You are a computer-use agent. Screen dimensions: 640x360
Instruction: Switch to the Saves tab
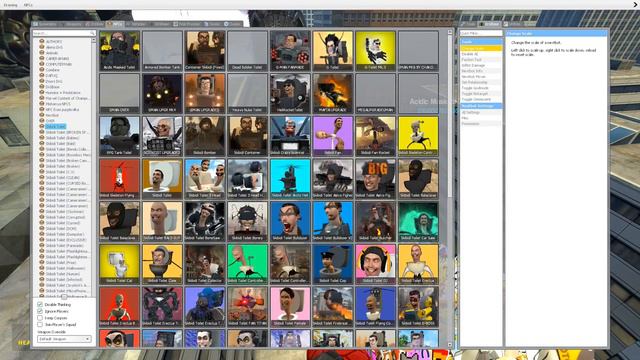point(213,24)
